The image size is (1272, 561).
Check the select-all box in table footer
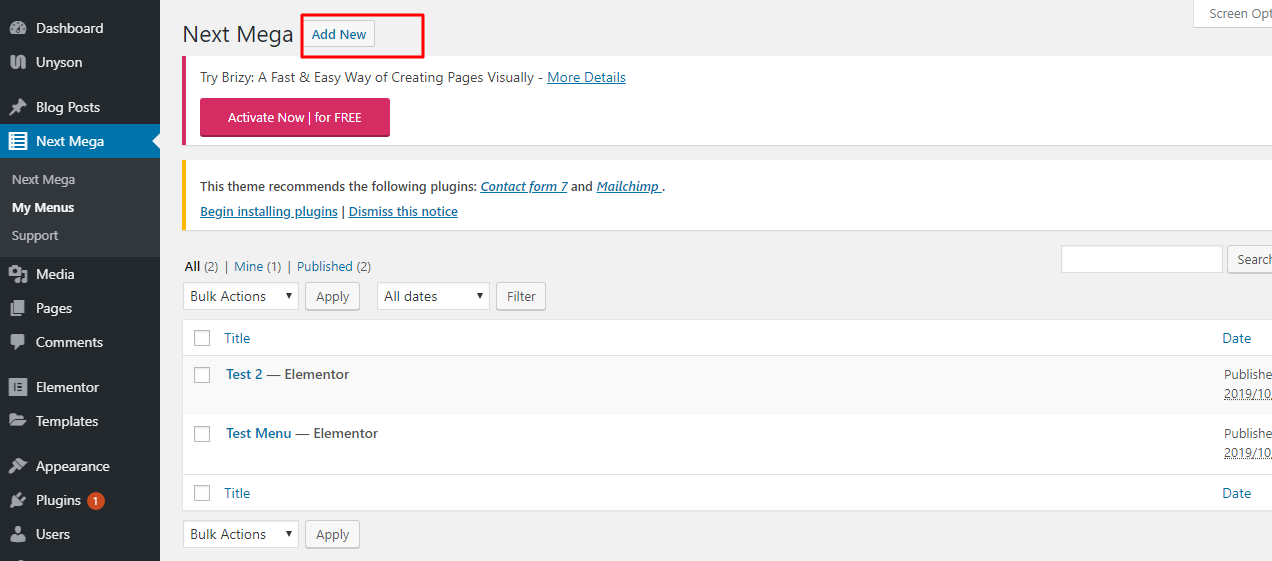click(202, 493)
